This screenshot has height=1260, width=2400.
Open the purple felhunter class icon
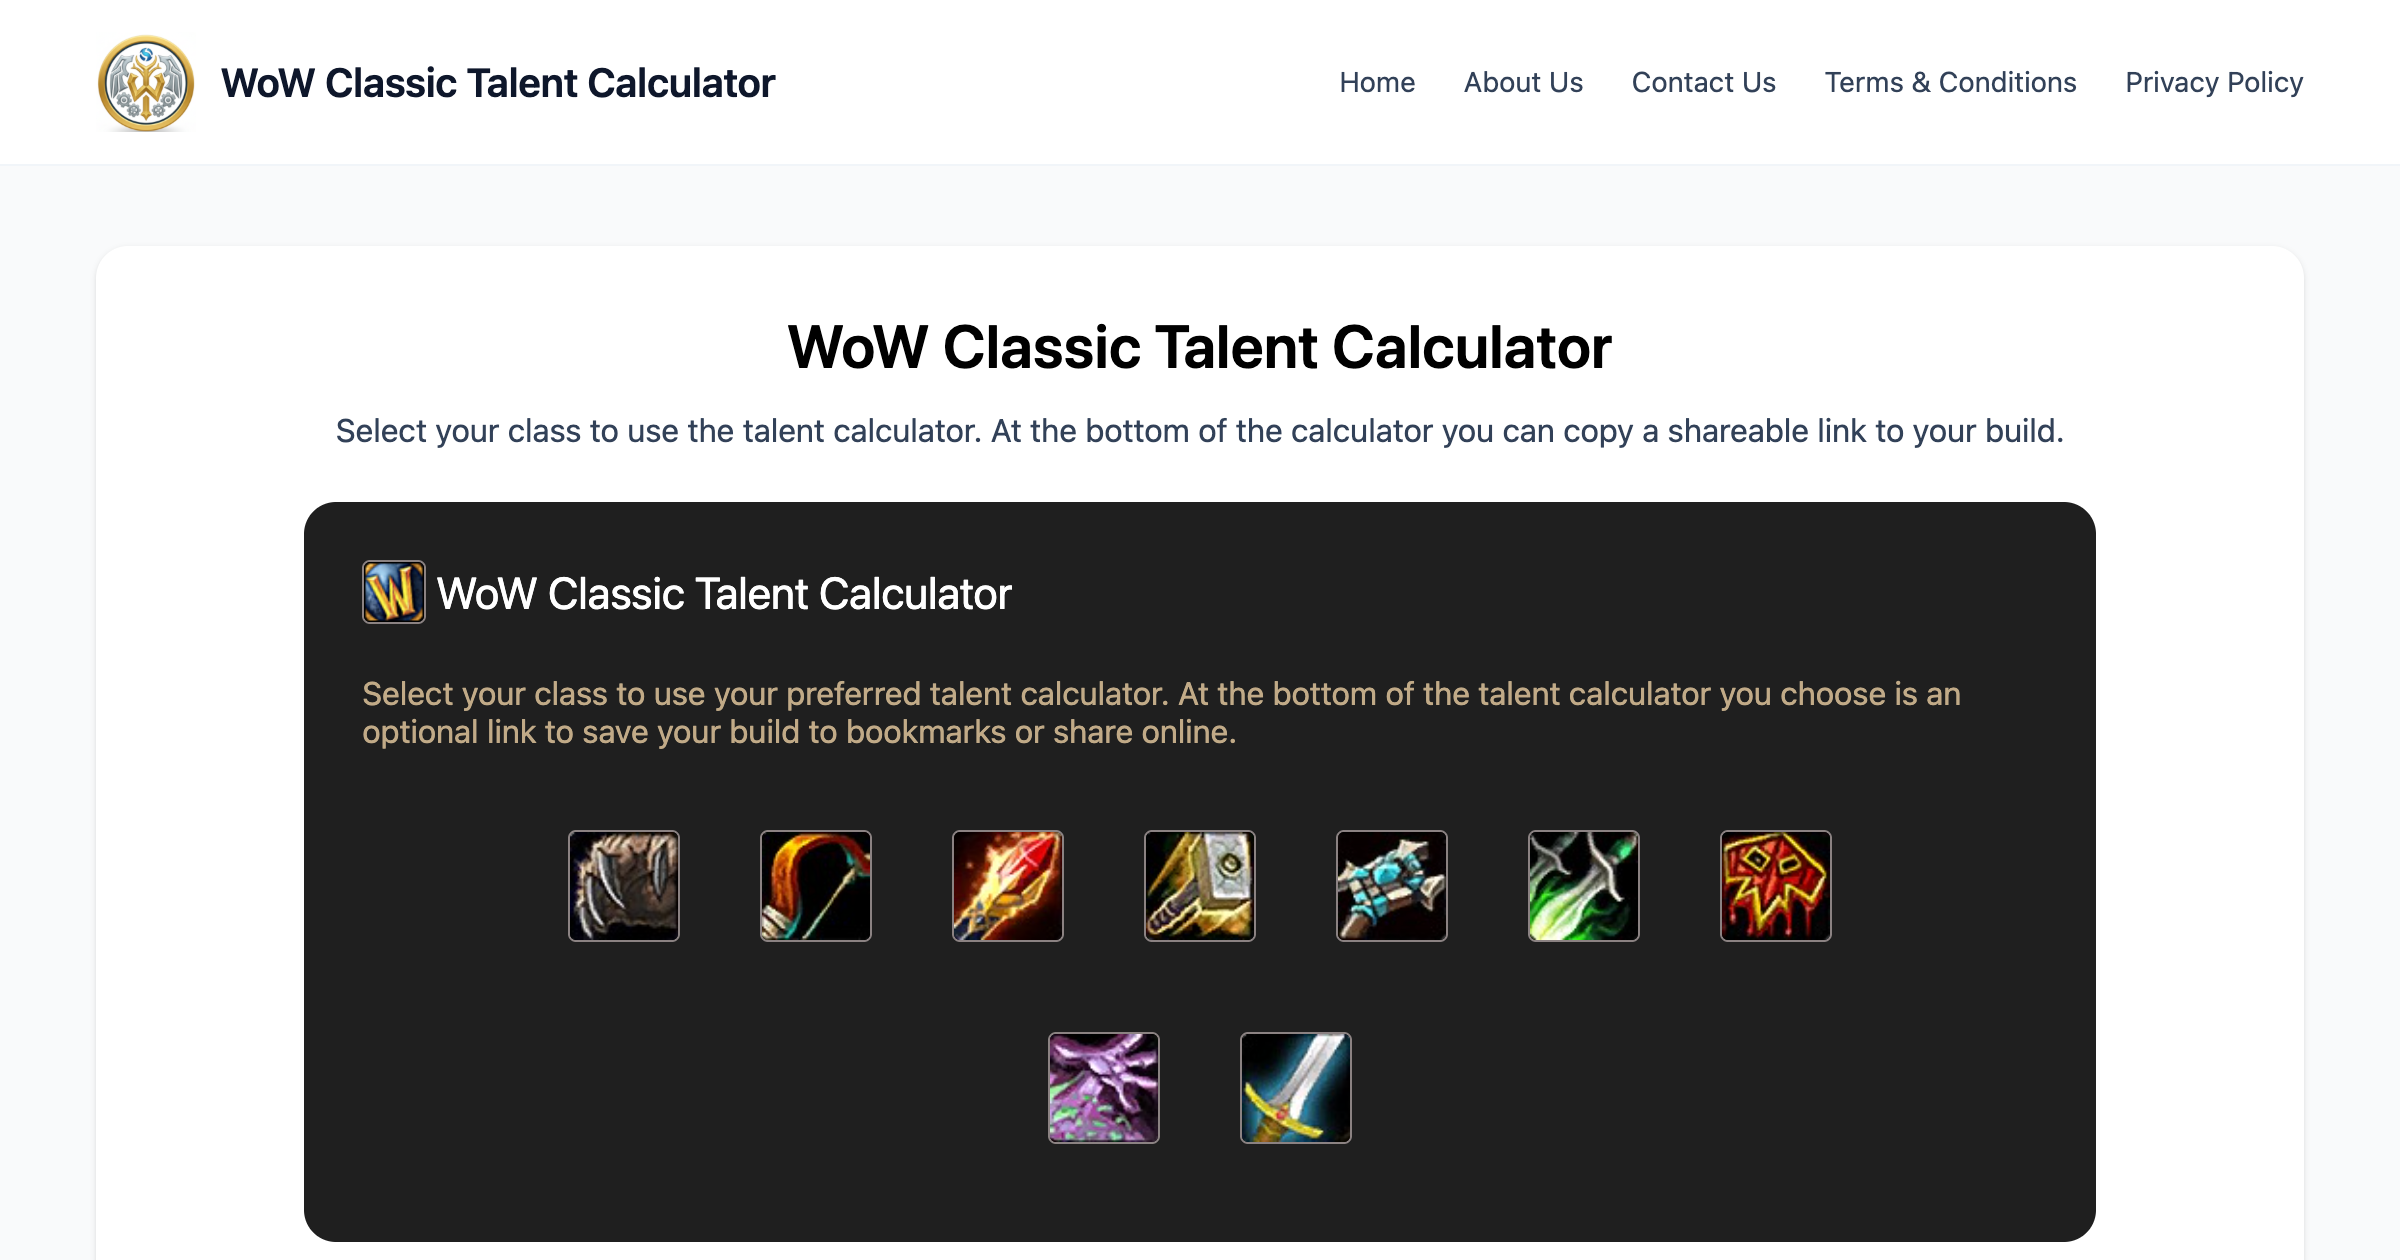tap(1104, 1088)
